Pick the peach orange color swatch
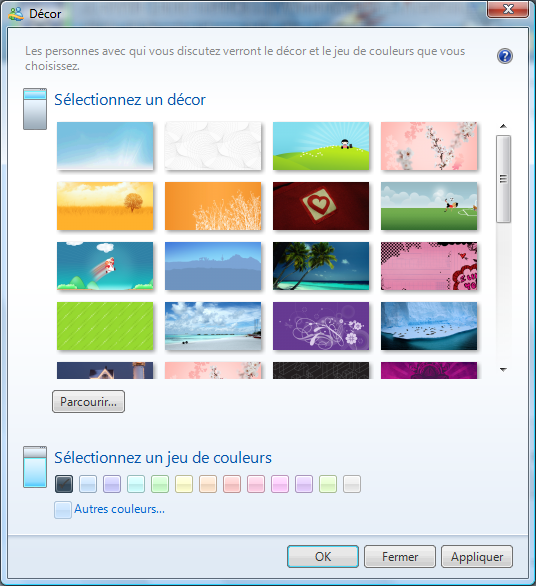536x586 pixels. [208, 484]
